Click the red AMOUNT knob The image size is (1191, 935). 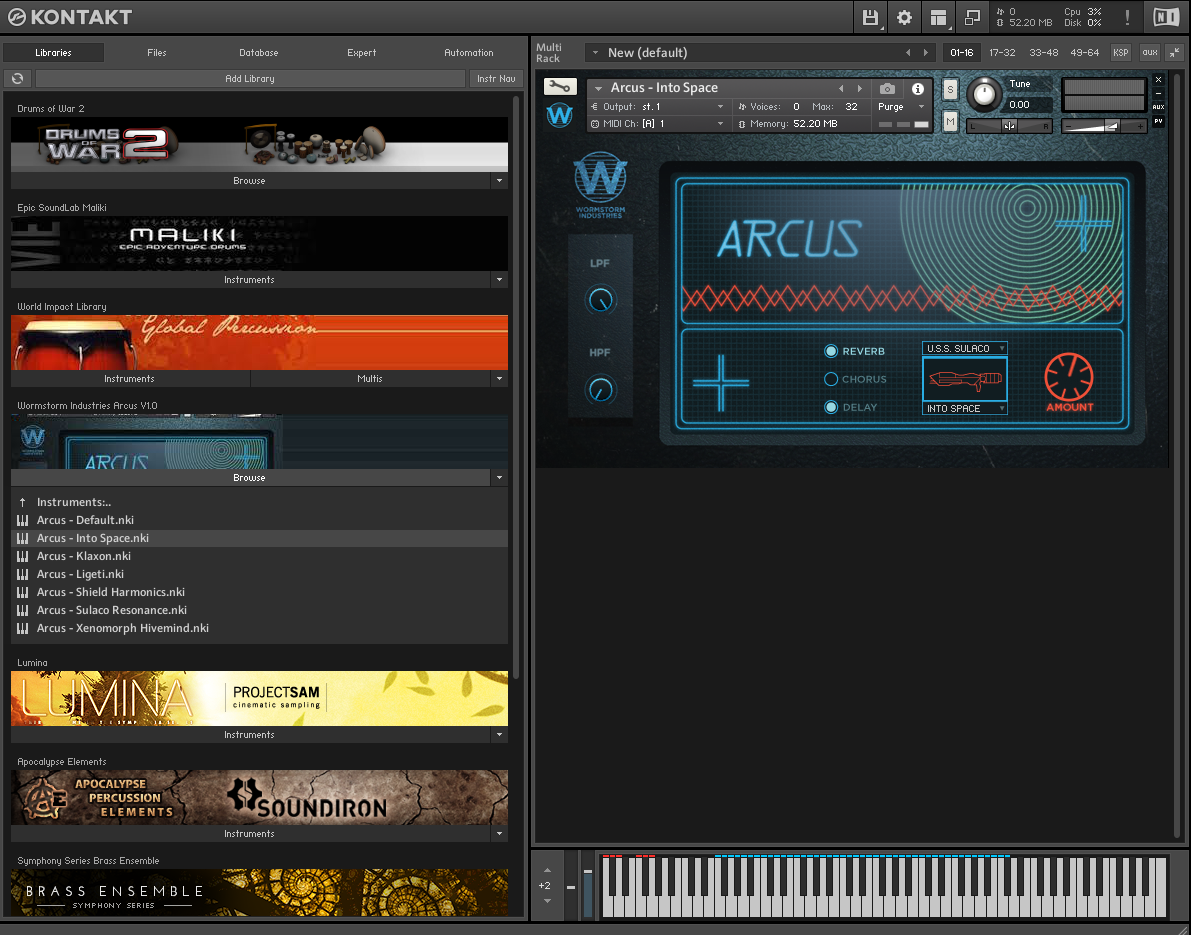coord(1069,377)
